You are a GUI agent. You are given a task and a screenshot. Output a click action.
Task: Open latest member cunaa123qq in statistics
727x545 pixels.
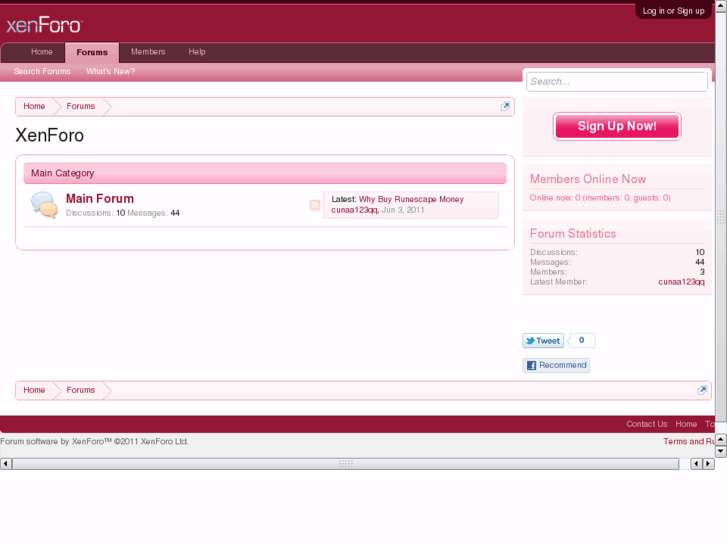[x=681, y=282]
